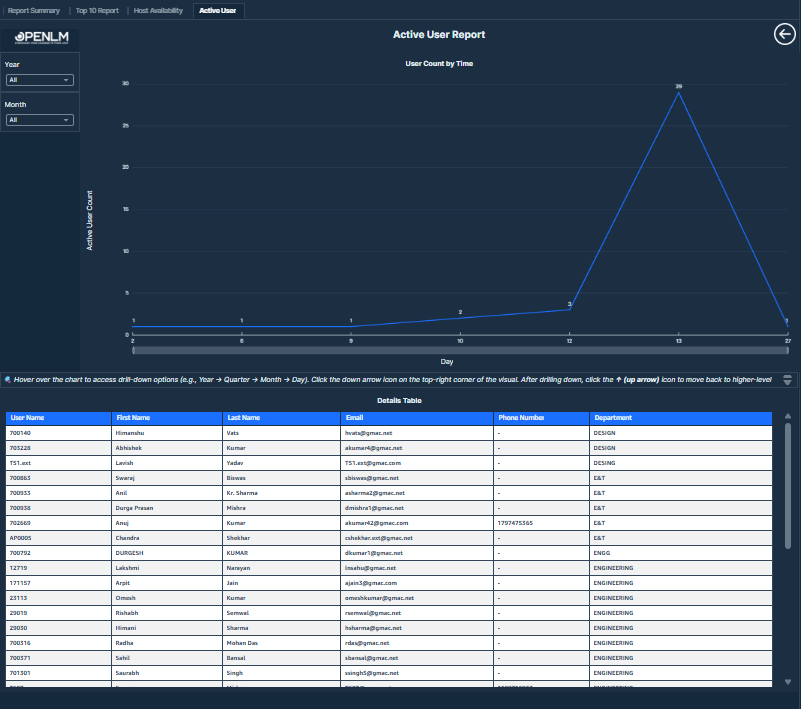Click the Email column header

(x=355, y=418)
